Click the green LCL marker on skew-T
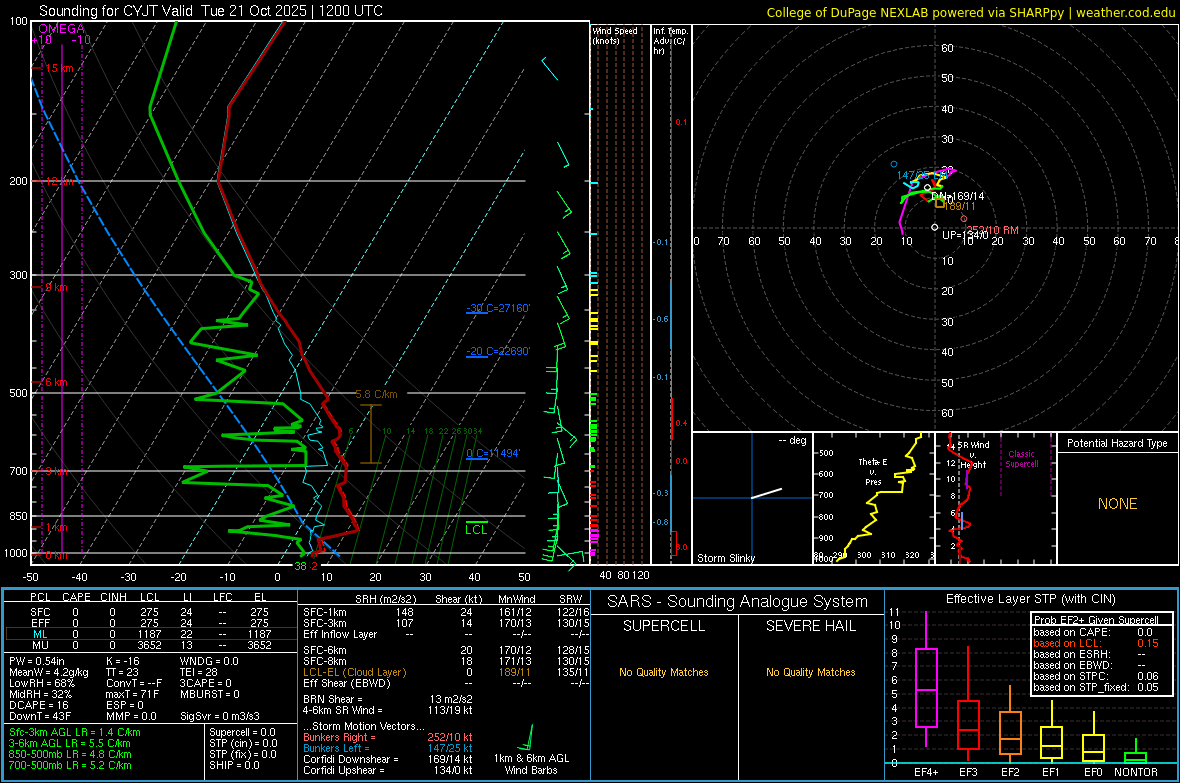This screenshot has height=783, width=1180. pos(476,528)
